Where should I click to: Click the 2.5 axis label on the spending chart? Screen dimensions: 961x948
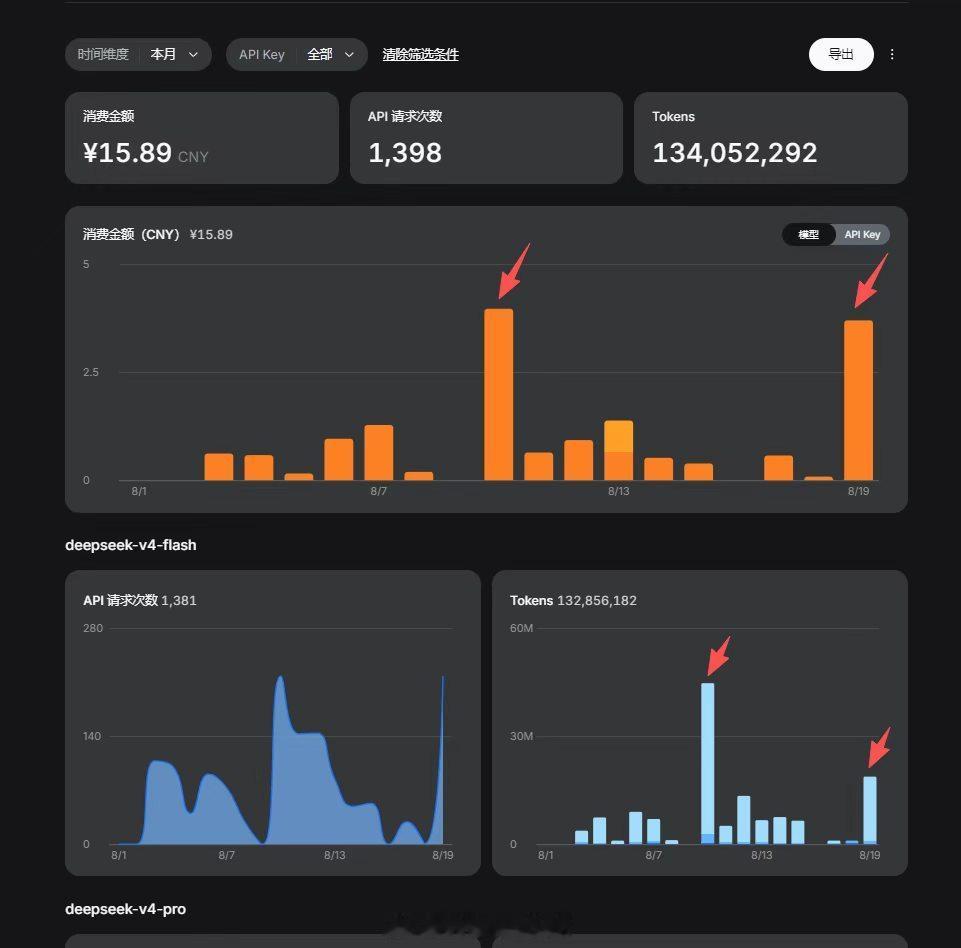tap(91, 372)
